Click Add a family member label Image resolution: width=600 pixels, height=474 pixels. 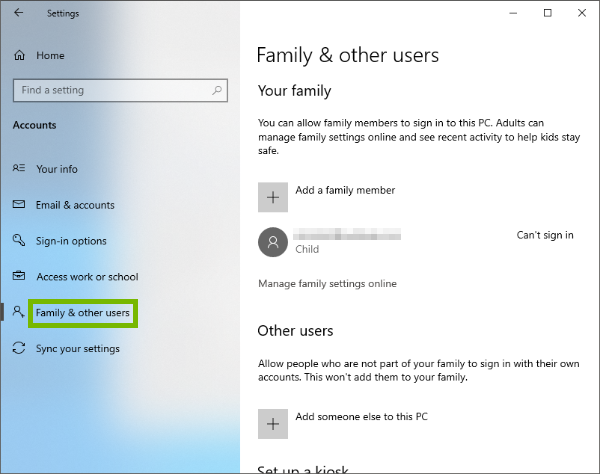(x=345, y=190)
